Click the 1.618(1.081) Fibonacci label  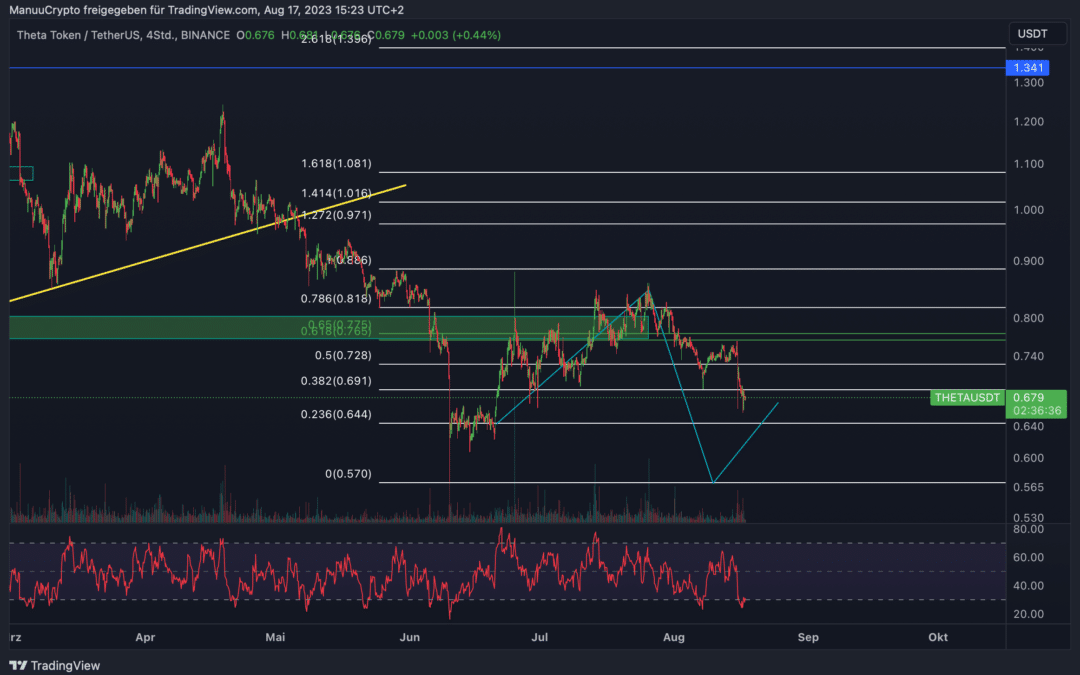(336, 163)
